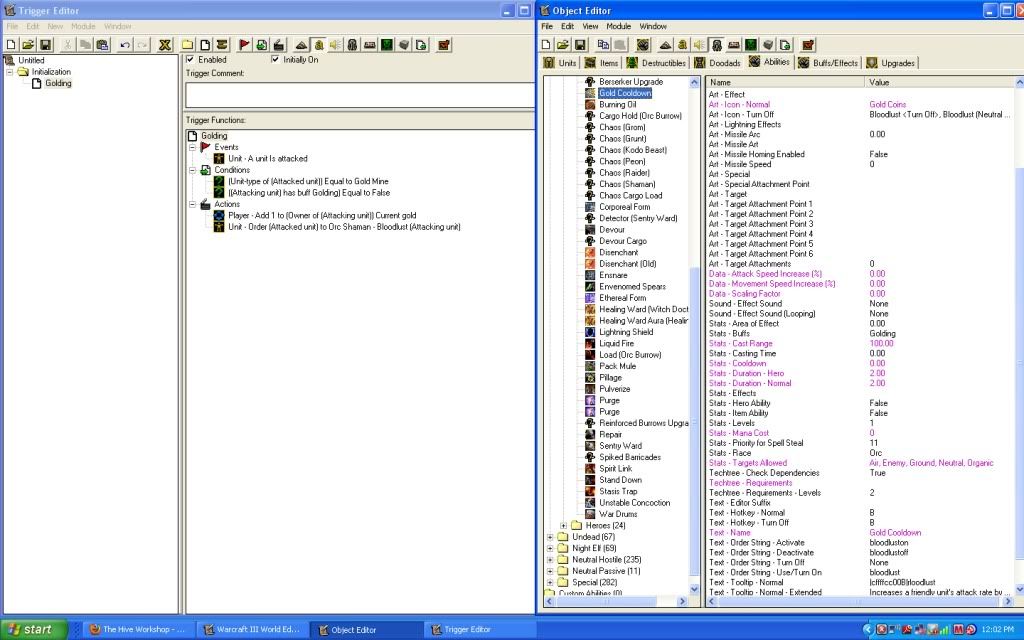The width and height of the screenshot is (1024, 640).
Task: Copy the selected object in Object Editor toolbar
Action: 603,44
